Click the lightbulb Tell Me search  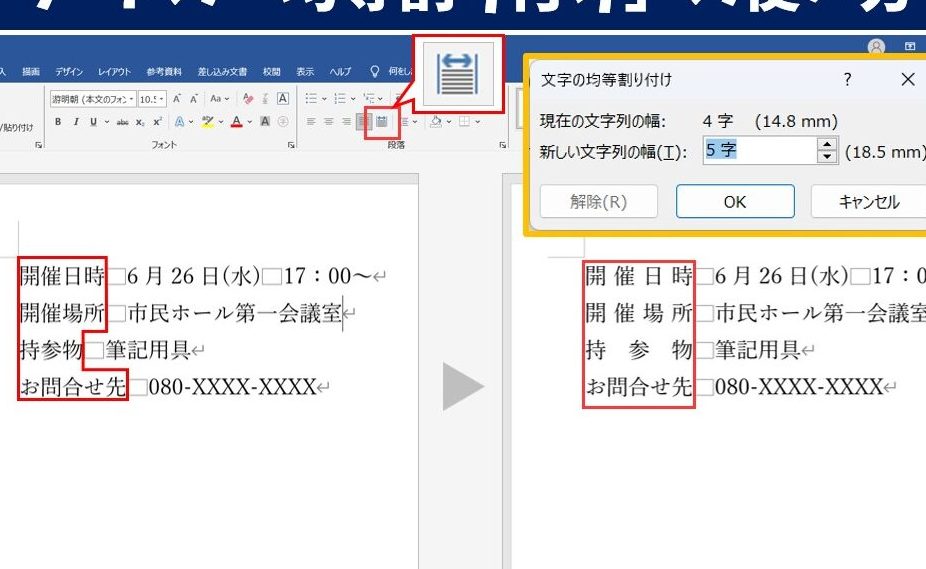[x=374, y=71]
